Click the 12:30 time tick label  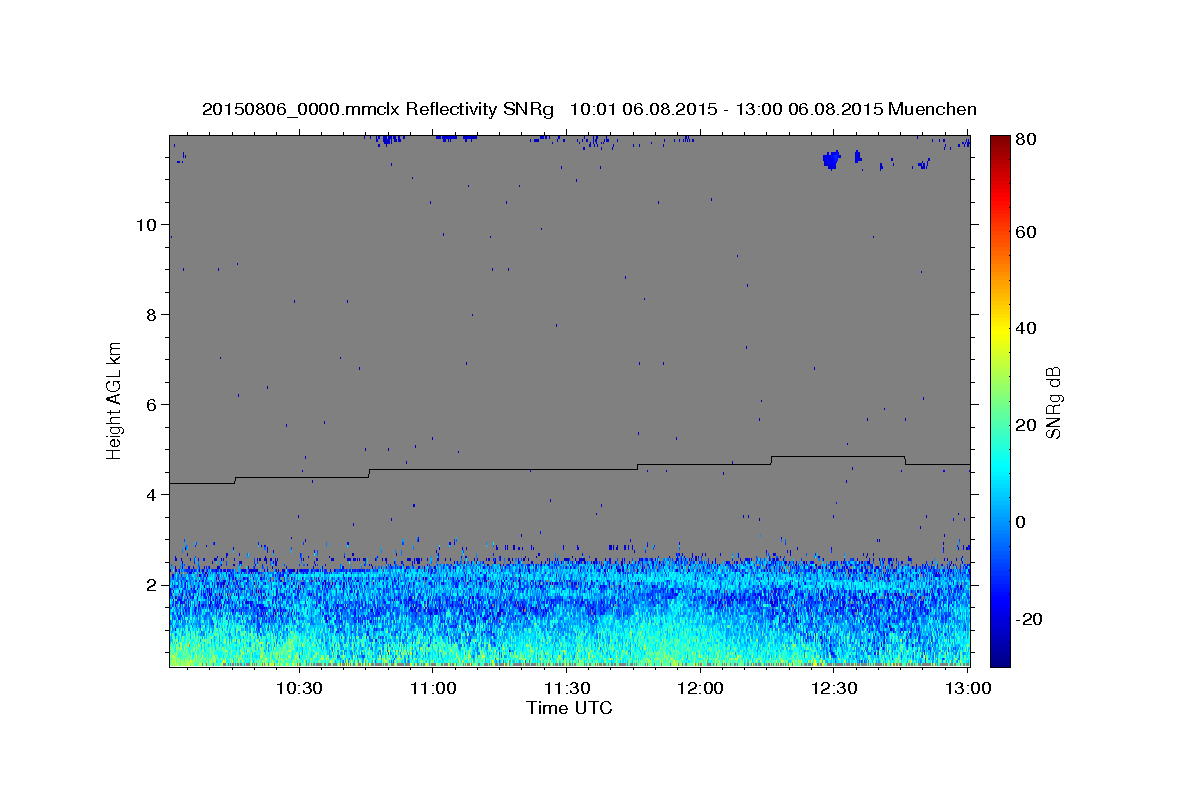click(834, 689)
